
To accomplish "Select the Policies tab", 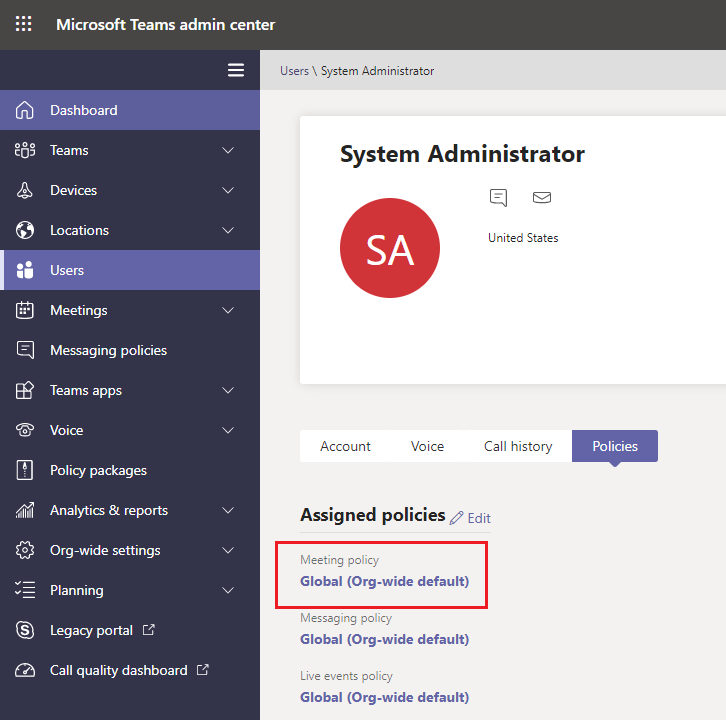I will [x=615, y=446].
